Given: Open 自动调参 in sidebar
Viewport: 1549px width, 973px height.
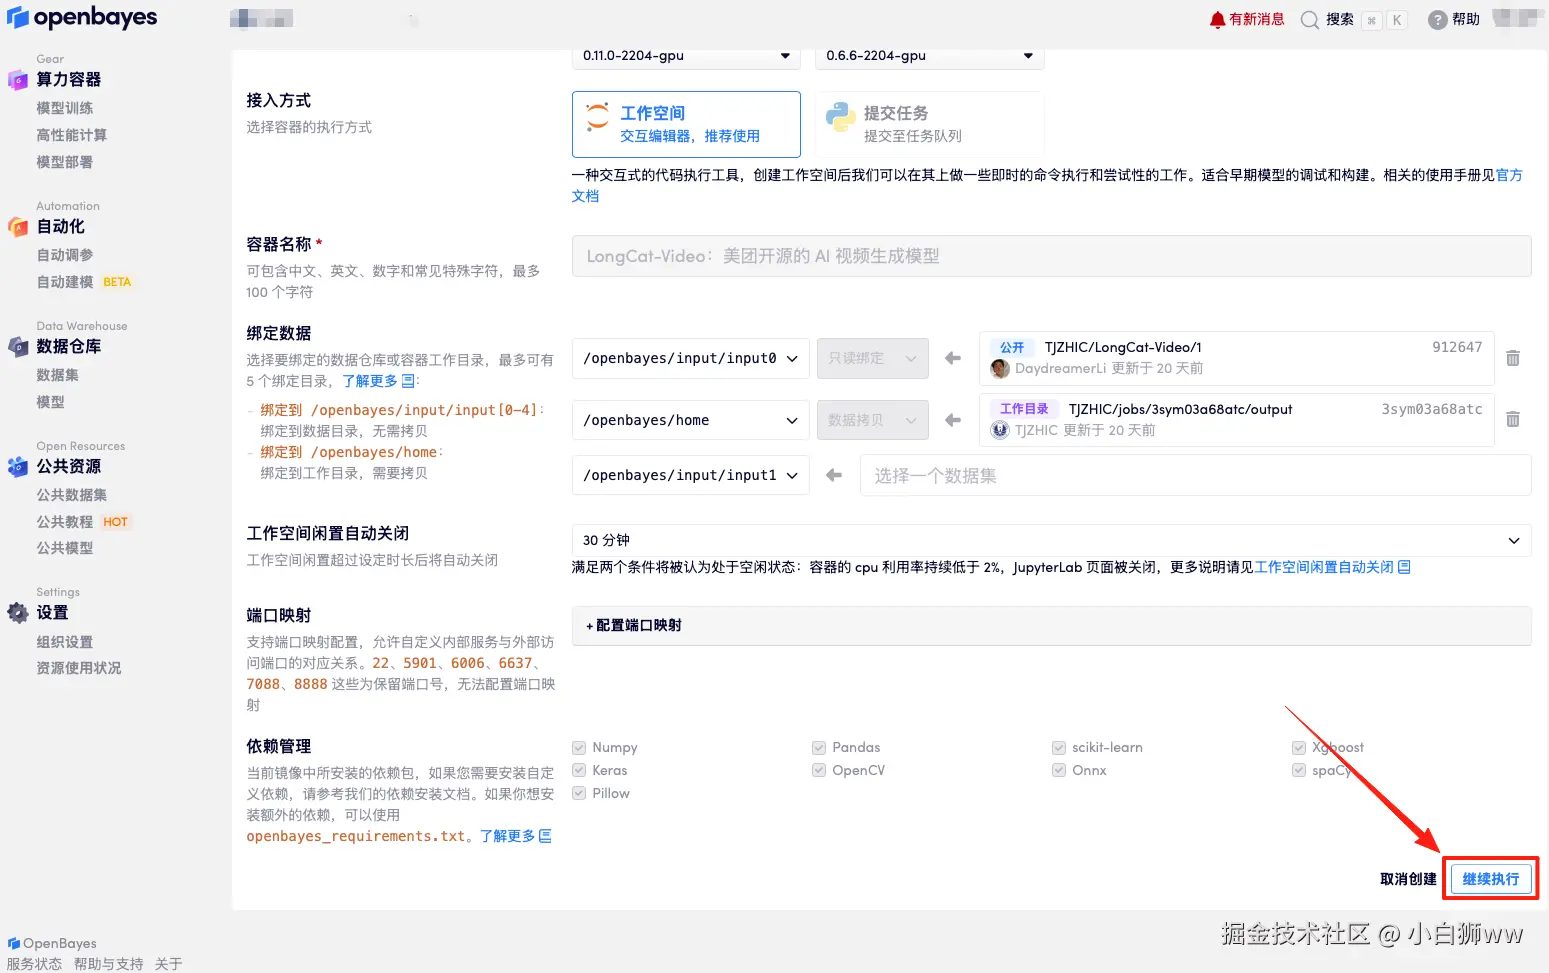Looking at the screenshot, I should pos(65,255).
